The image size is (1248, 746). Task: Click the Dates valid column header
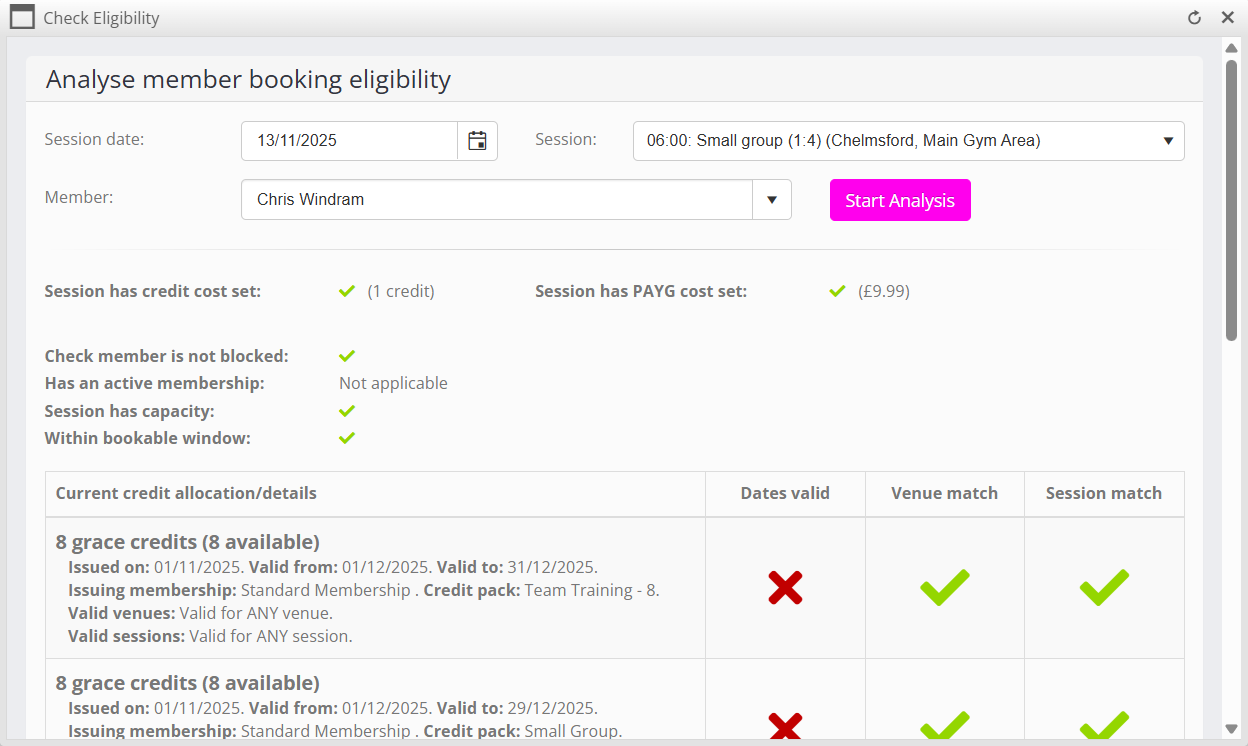click(785, 493)
